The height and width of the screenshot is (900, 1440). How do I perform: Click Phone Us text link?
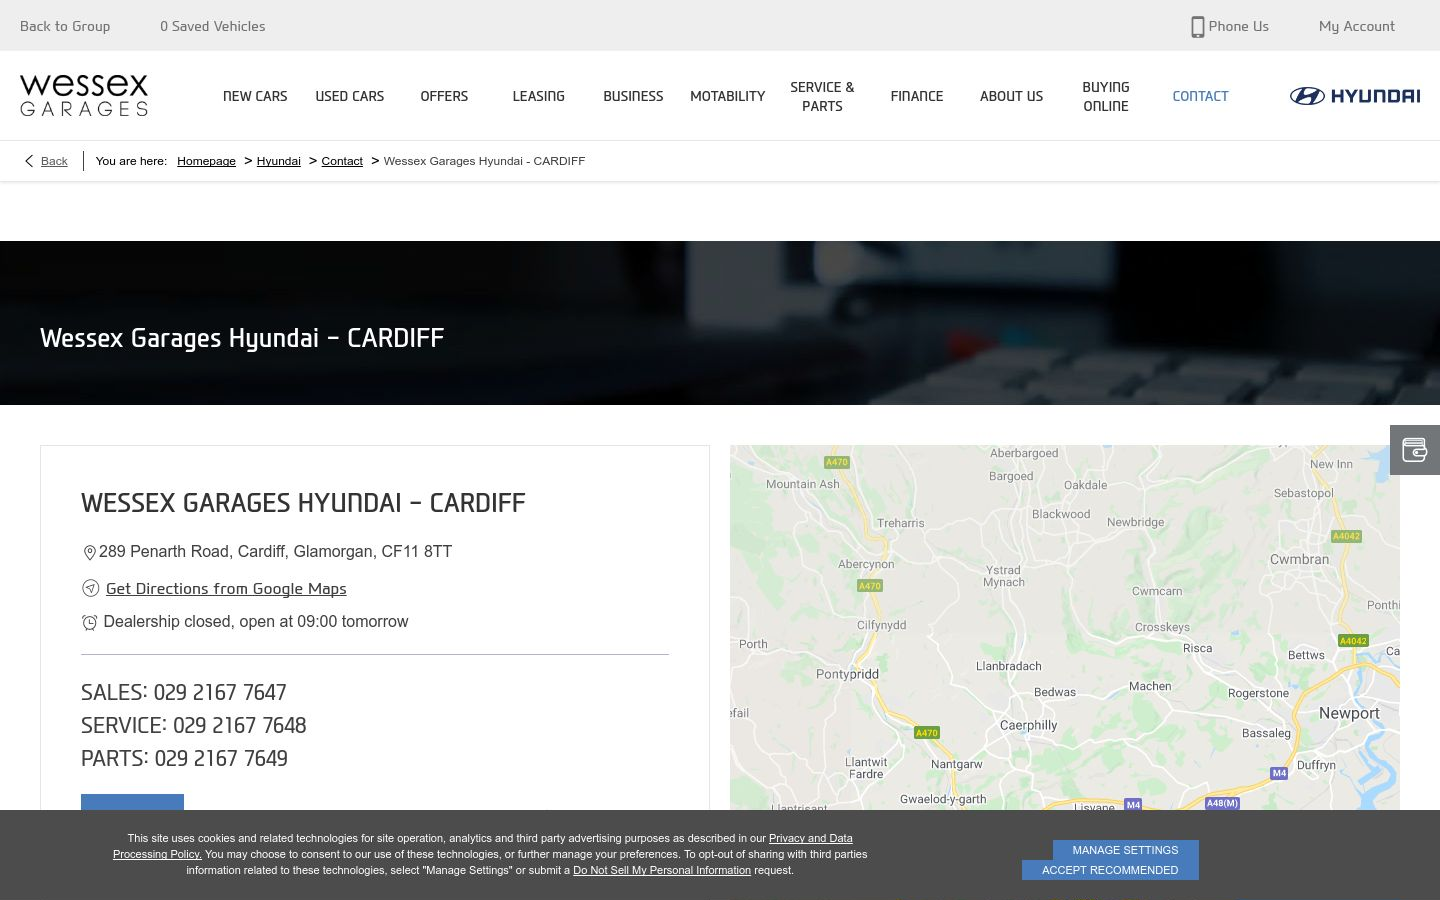(x=1238, y=26)
